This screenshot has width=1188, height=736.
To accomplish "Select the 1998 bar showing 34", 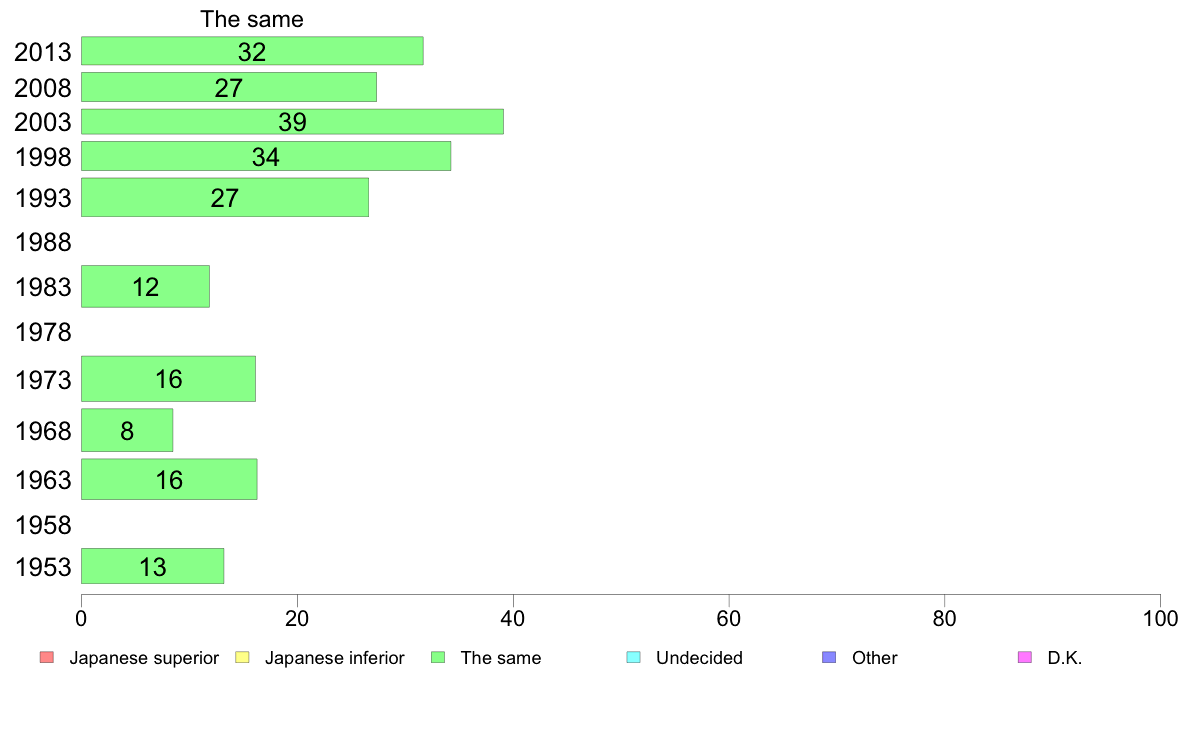I will [266, 156].
